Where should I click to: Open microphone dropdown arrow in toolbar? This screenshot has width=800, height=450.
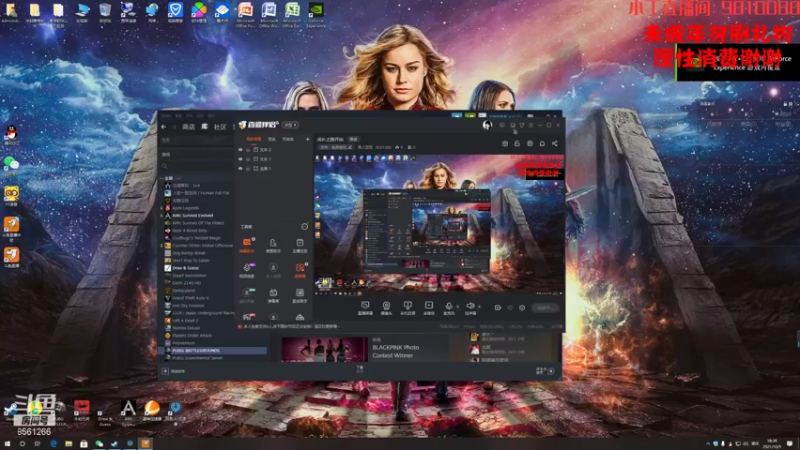click(457, 307)
